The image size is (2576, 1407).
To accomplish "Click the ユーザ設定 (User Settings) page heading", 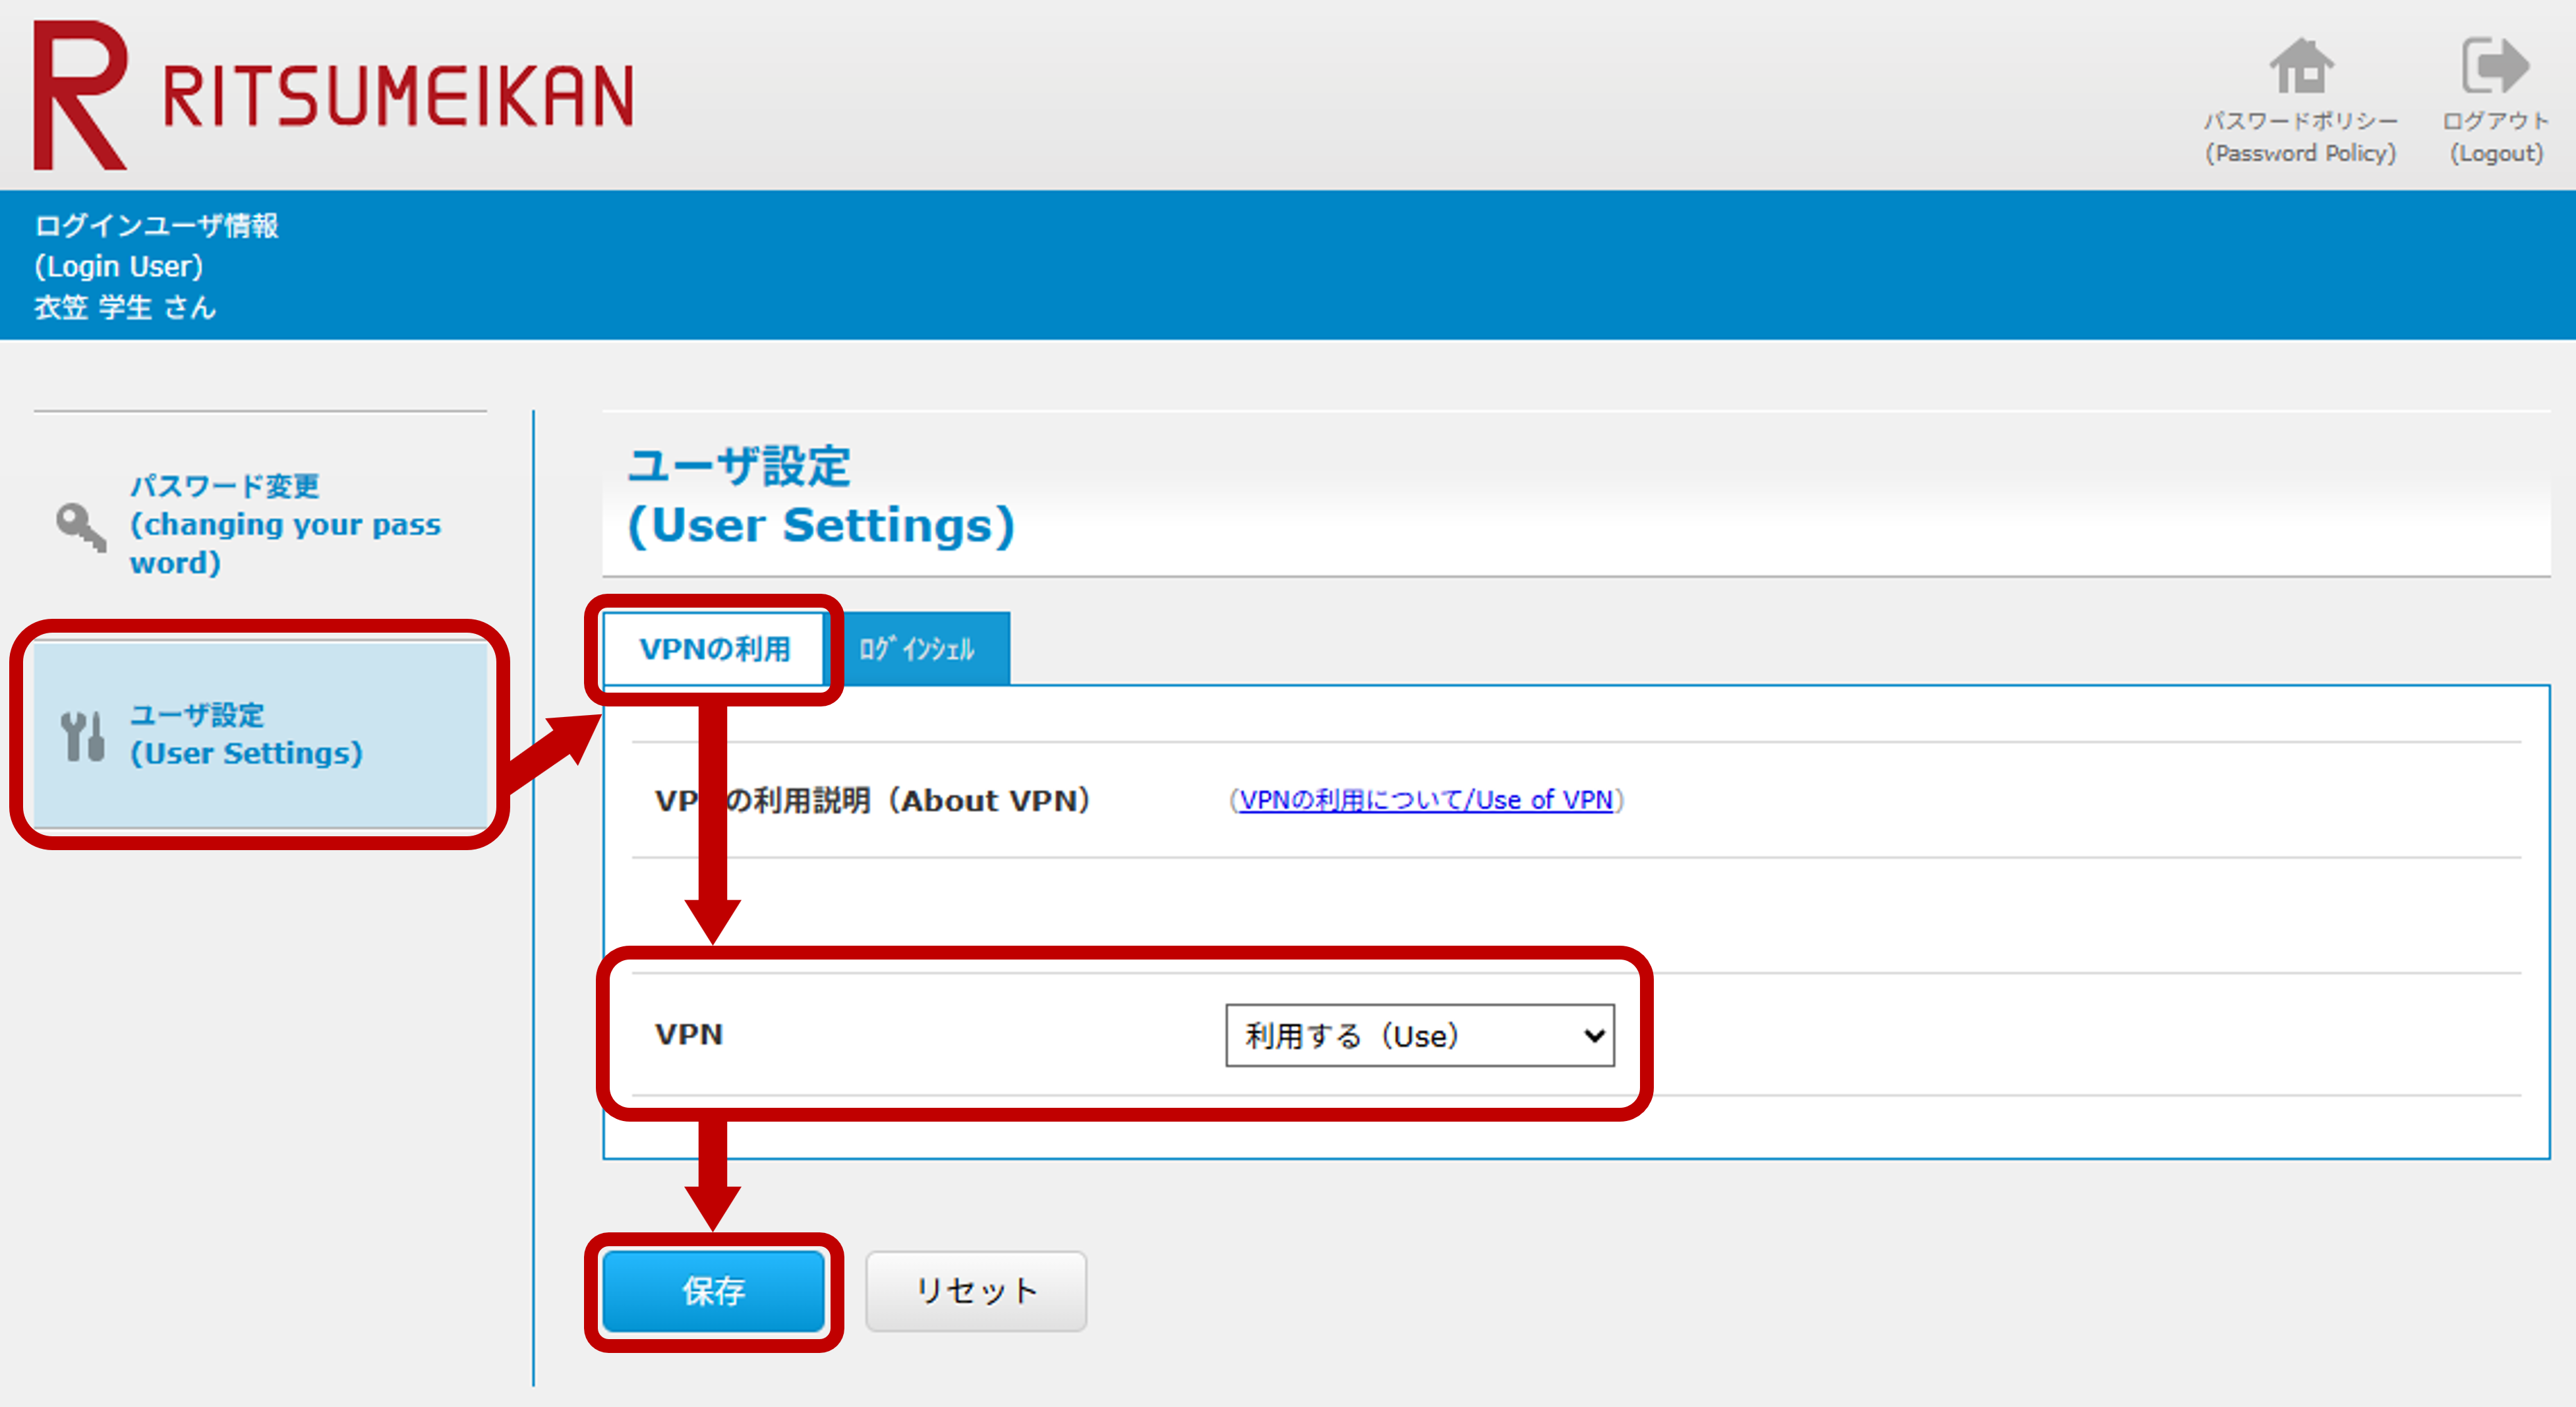I will coord(821,496).
